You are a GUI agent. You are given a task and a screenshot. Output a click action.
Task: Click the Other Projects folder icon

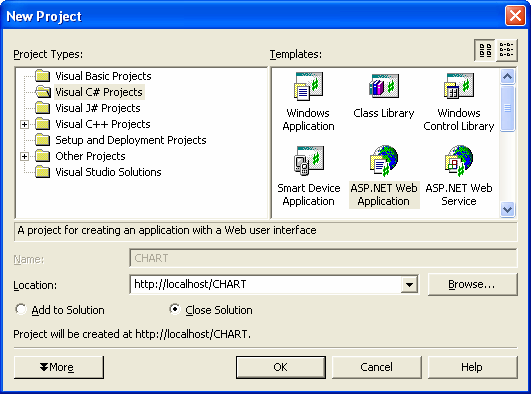click(x=43, y=156)
